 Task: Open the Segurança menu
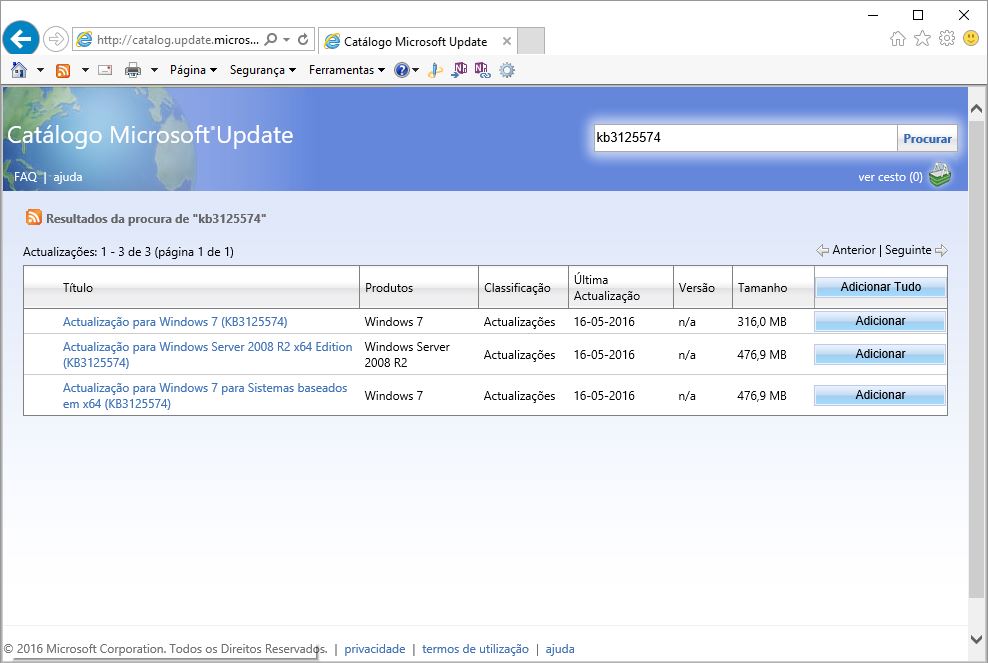point(263,70)
